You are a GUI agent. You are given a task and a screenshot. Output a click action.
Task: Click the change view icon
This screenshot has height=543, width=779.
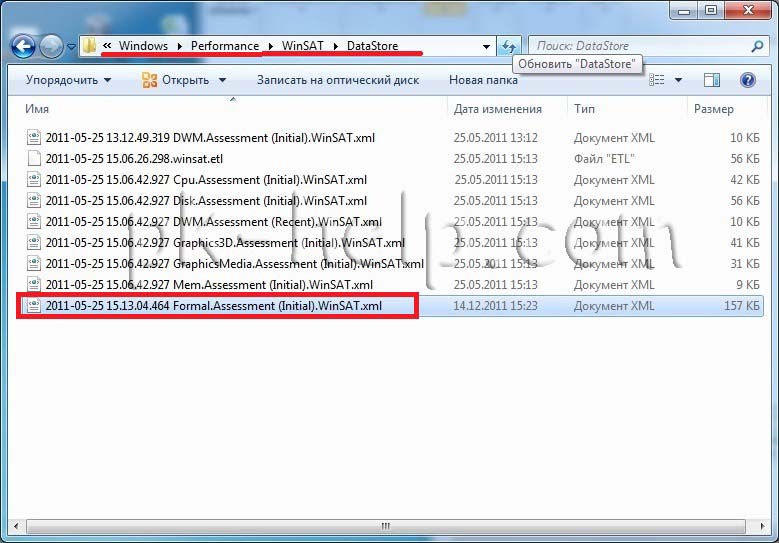656,80
